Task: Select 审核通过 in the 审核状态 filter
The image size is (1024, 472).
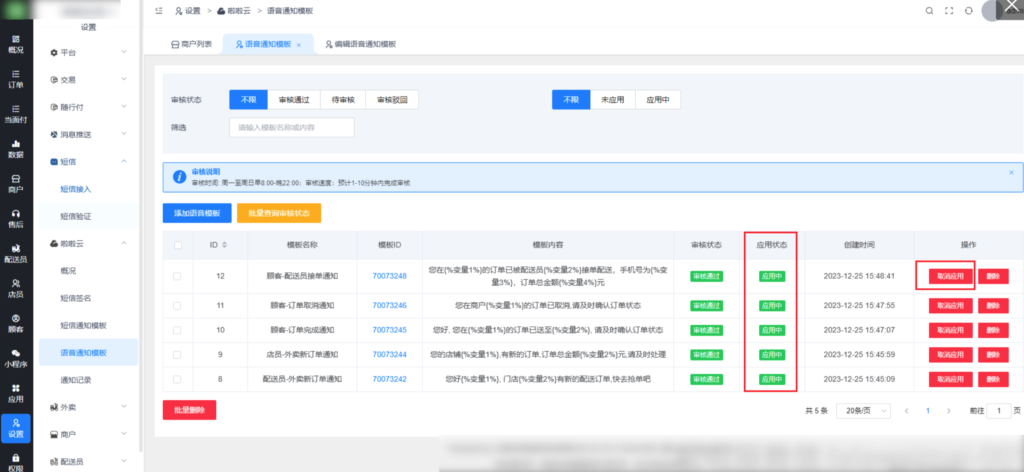Action: (294, 100)
